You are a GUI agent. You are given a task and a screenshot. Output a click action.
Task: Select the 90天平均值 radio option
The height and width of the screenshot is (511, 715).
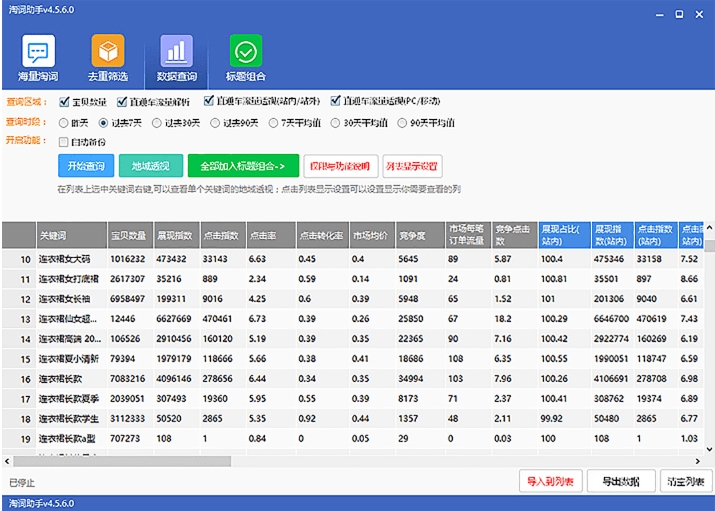(402, 123)
